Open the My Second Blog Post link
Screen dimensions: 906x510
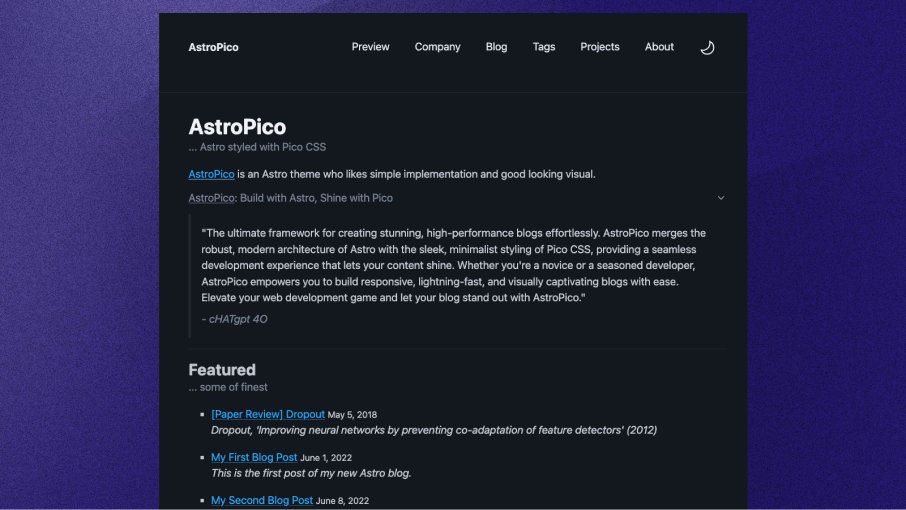pyautogui.click(x=262, y=500)
